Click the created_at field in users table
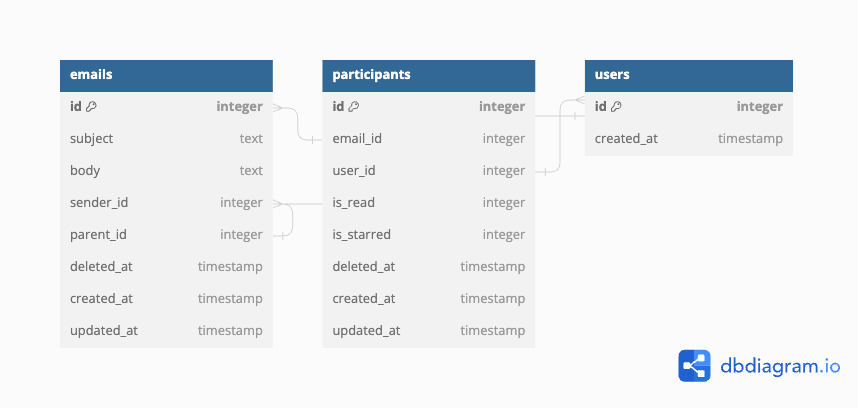Screen dimensions: 858x408 click(x=688, y=139)
